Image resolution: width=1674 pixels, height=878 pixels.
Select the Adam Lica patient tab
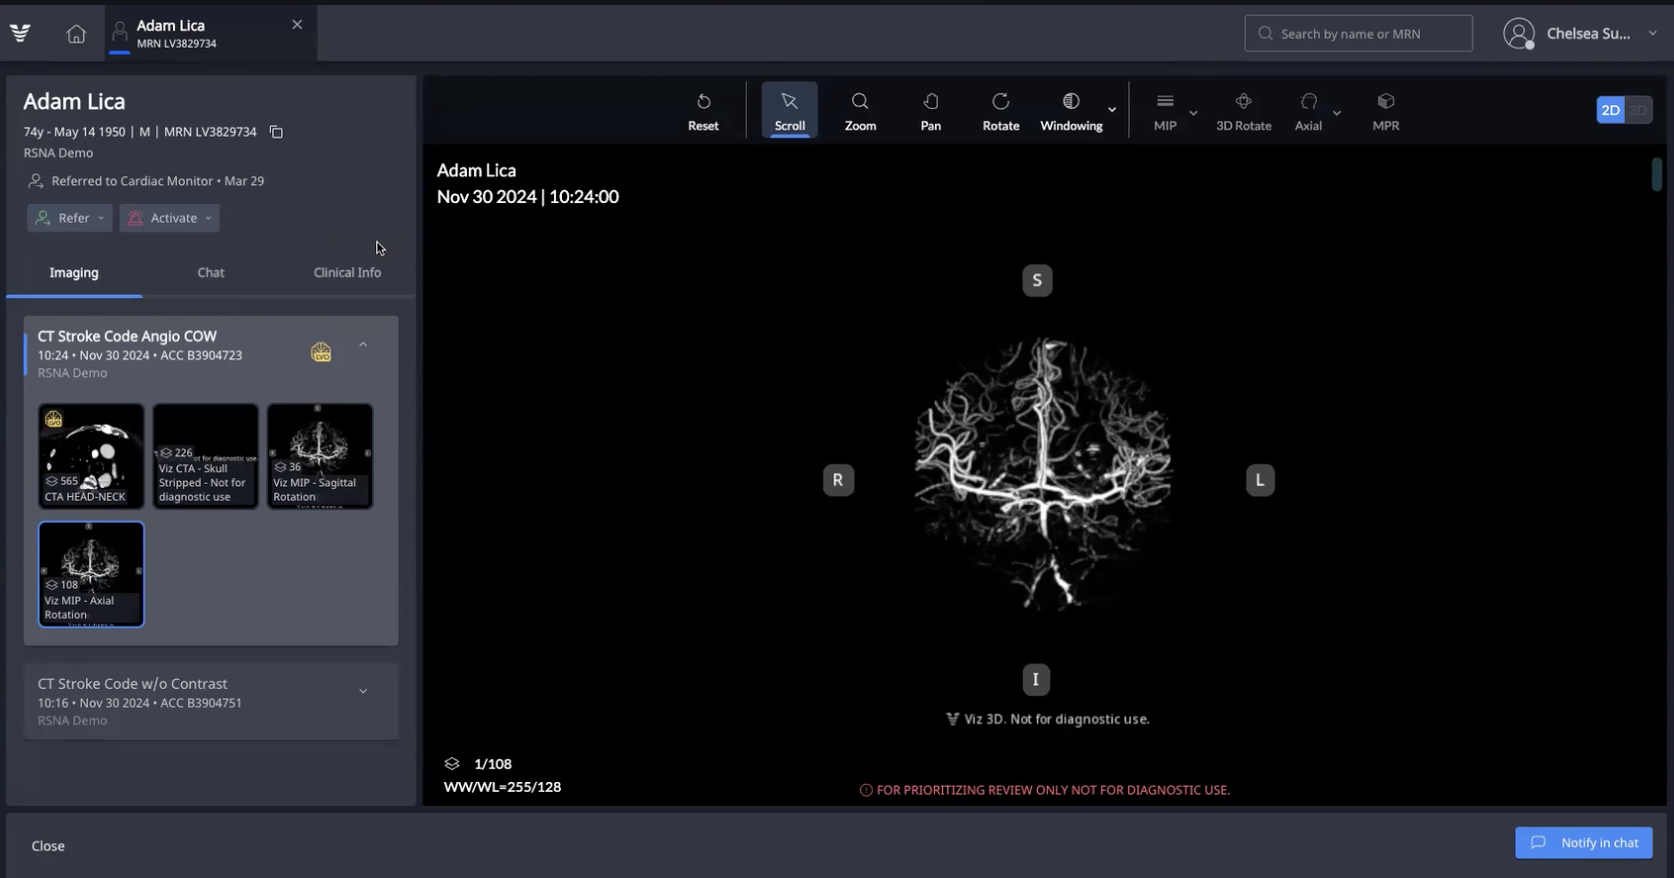(x=210, y=33)
